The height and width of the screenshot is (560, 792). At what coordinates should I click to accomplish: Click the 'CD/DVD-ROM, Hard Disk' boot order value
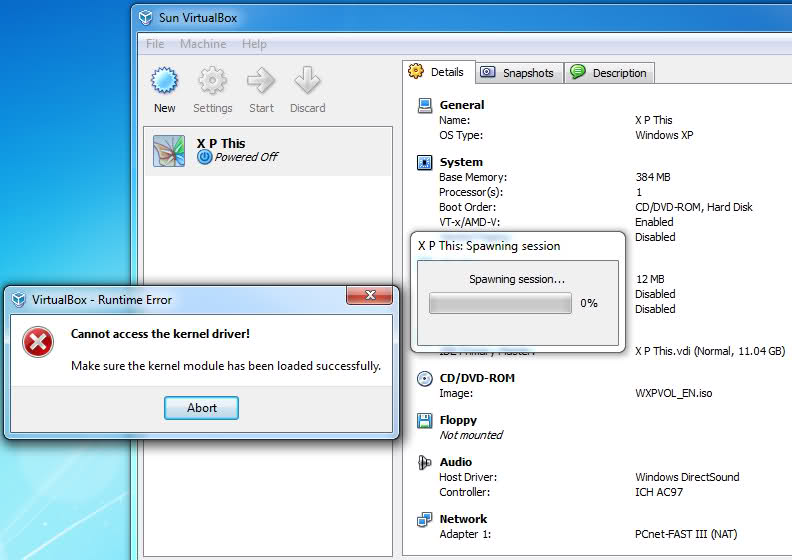coord(694,207)
